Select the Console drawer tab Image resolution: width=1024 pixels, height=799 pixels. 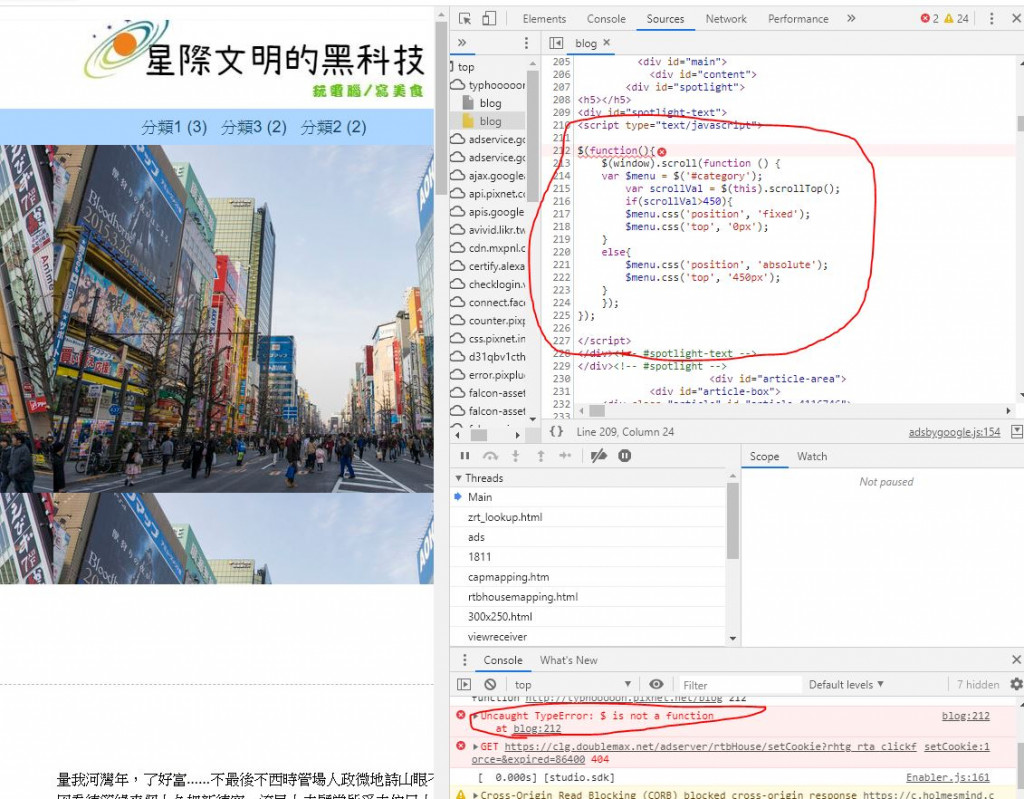click(x=502, y=660)
